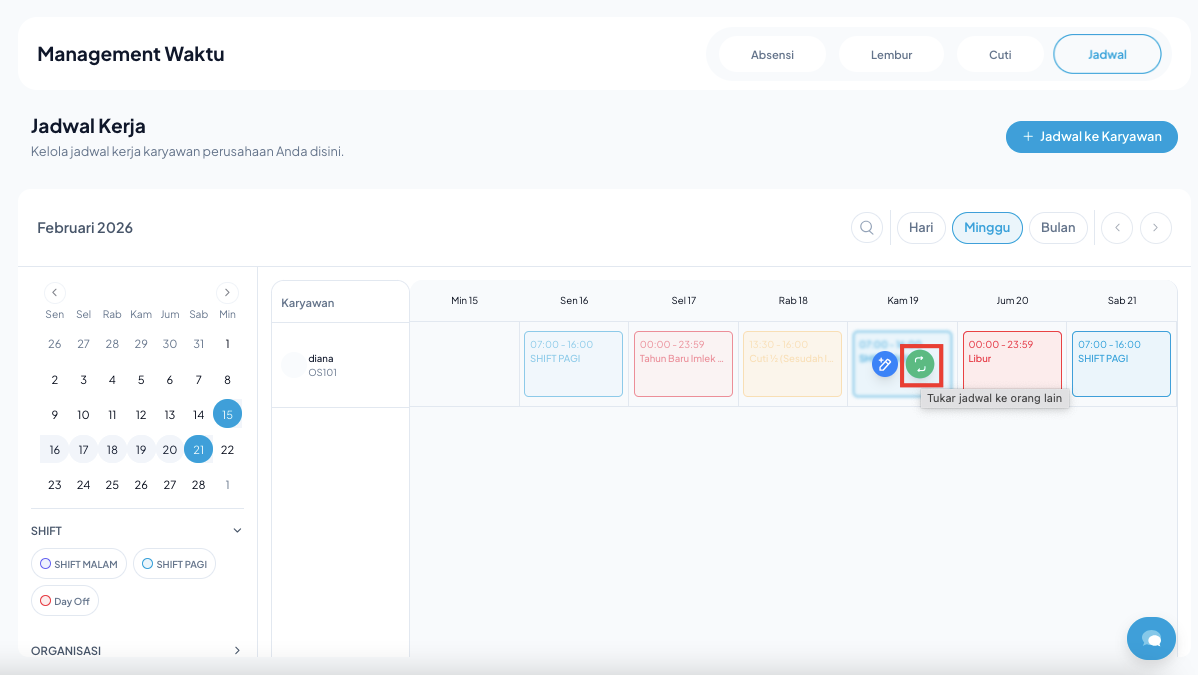Open the schedule search magnifier icon
Screen dimensions: 1198x675
[x=867, y=228]
